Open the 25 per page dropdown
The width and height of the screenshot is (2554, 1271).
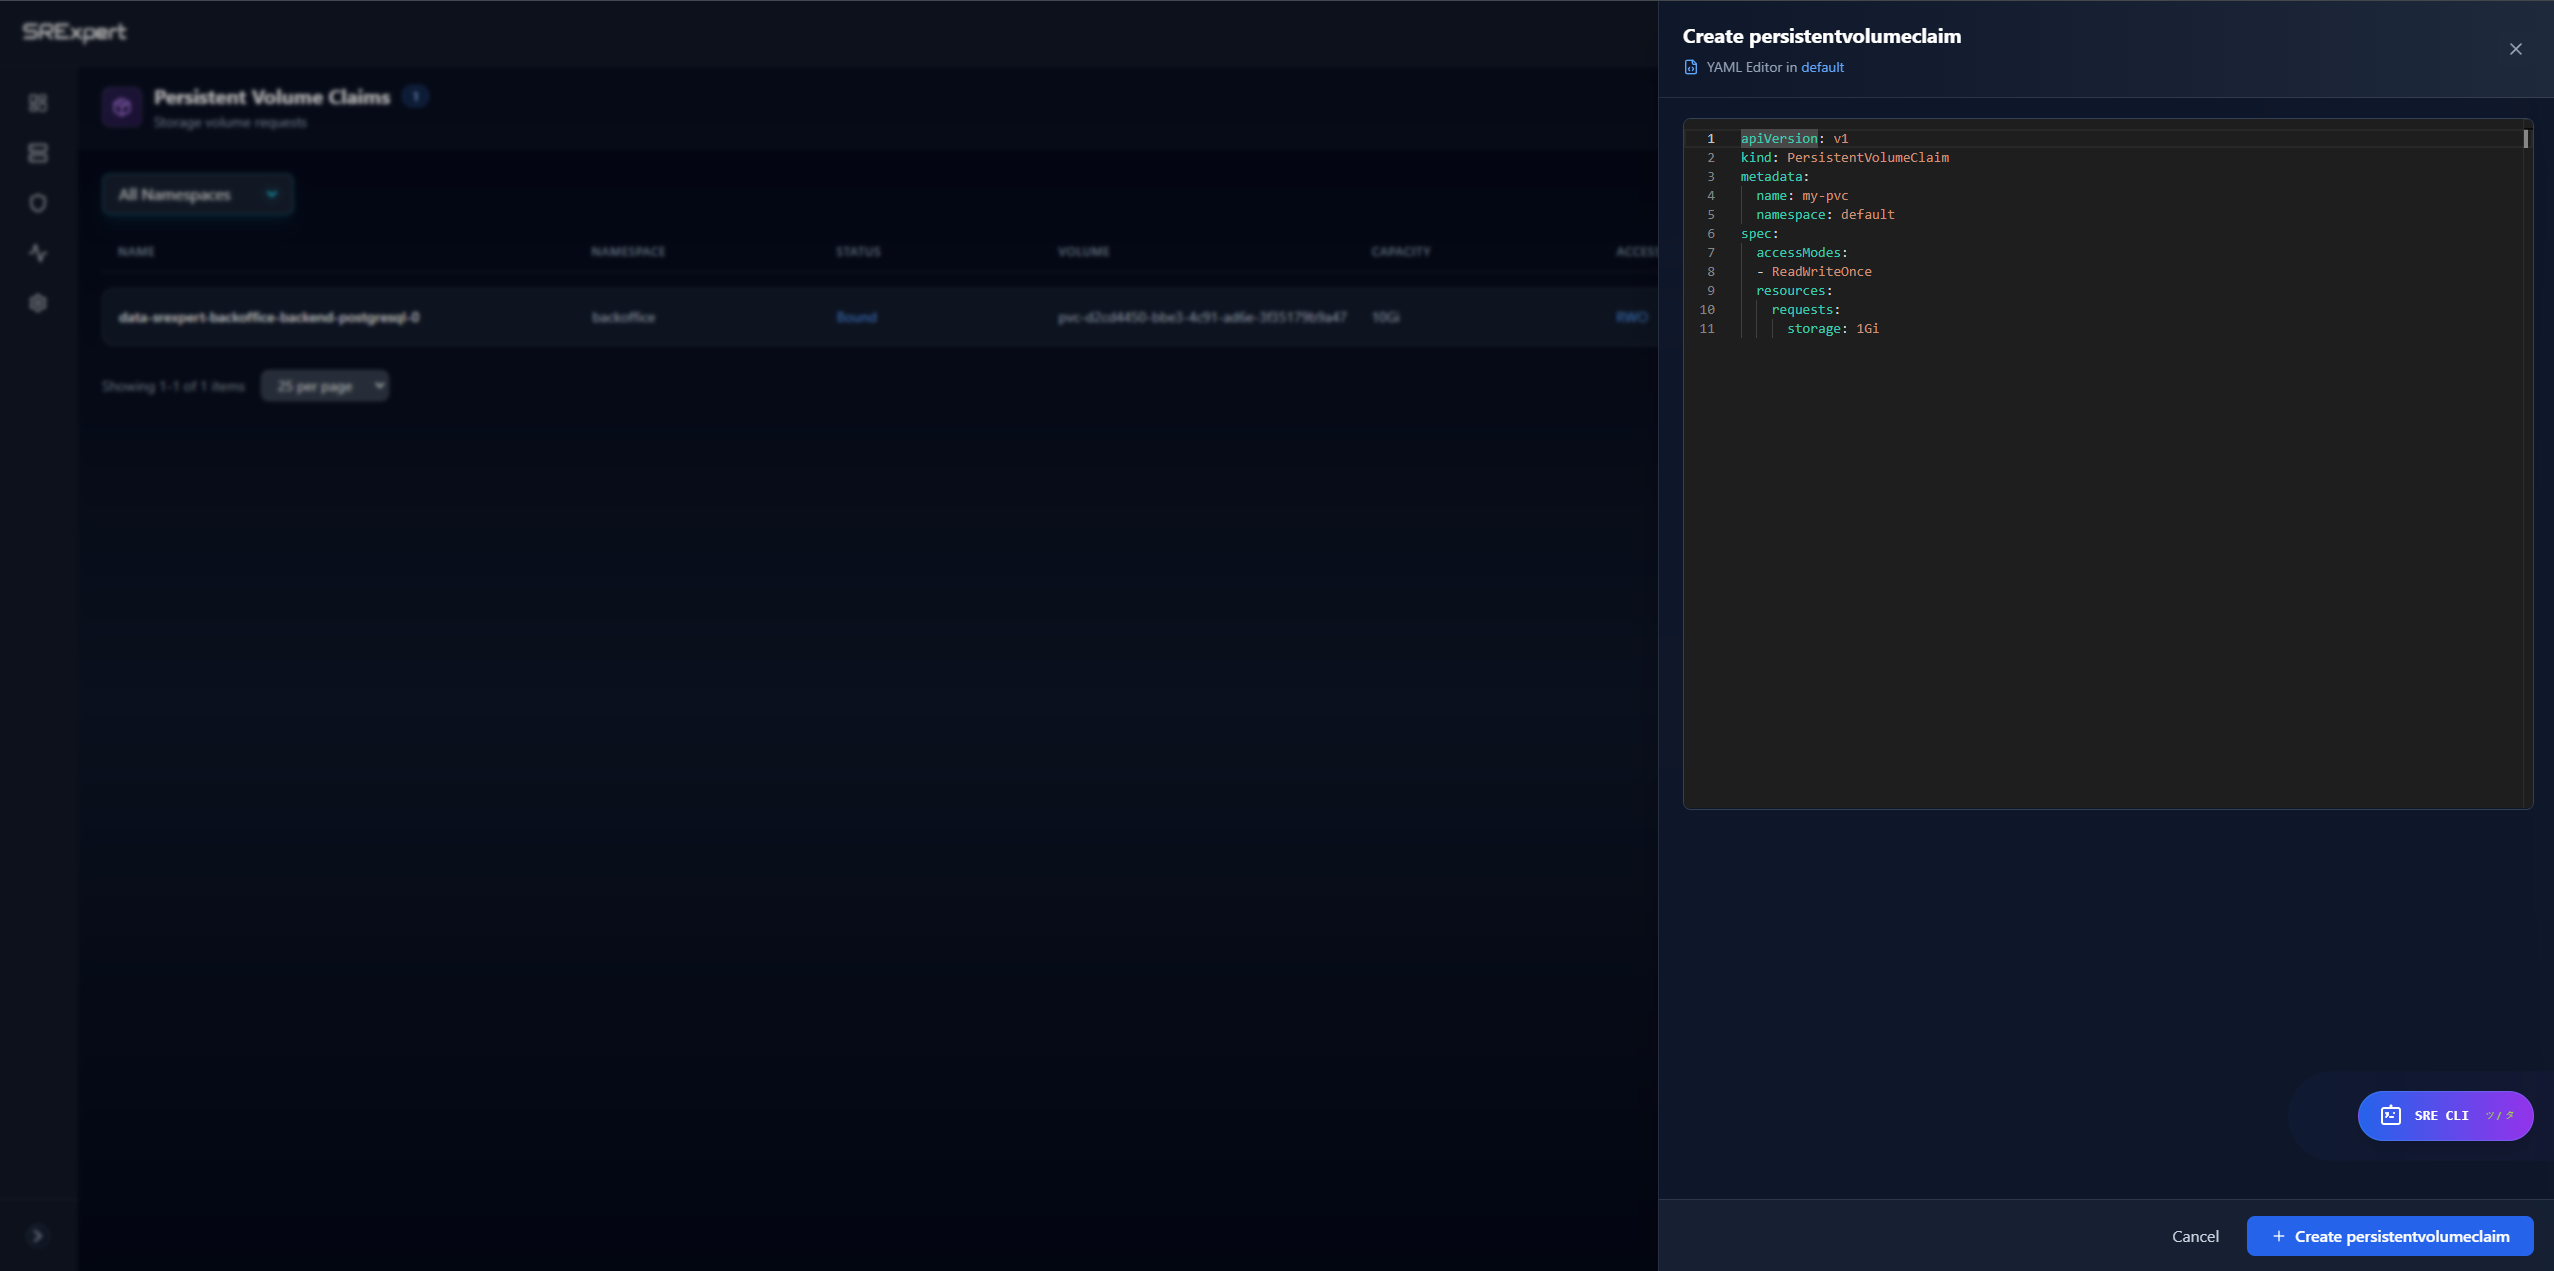324,385
